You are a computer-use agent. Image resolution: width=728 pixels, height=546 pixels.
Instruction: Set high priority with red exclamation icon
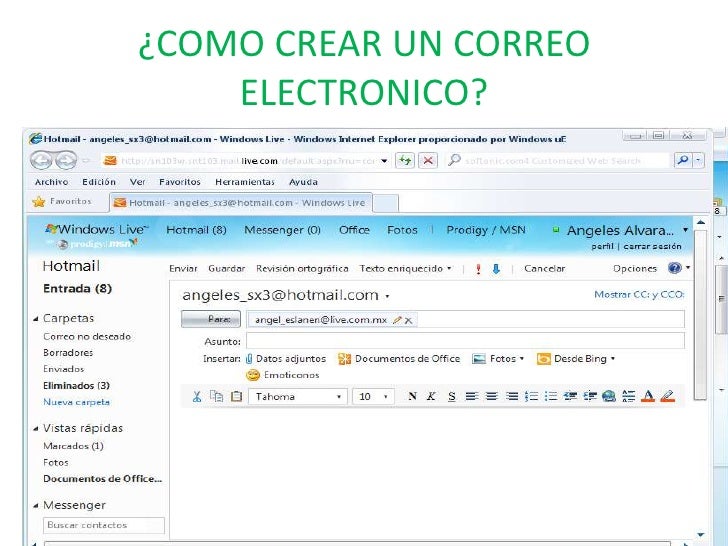click(x=478, y=269)
